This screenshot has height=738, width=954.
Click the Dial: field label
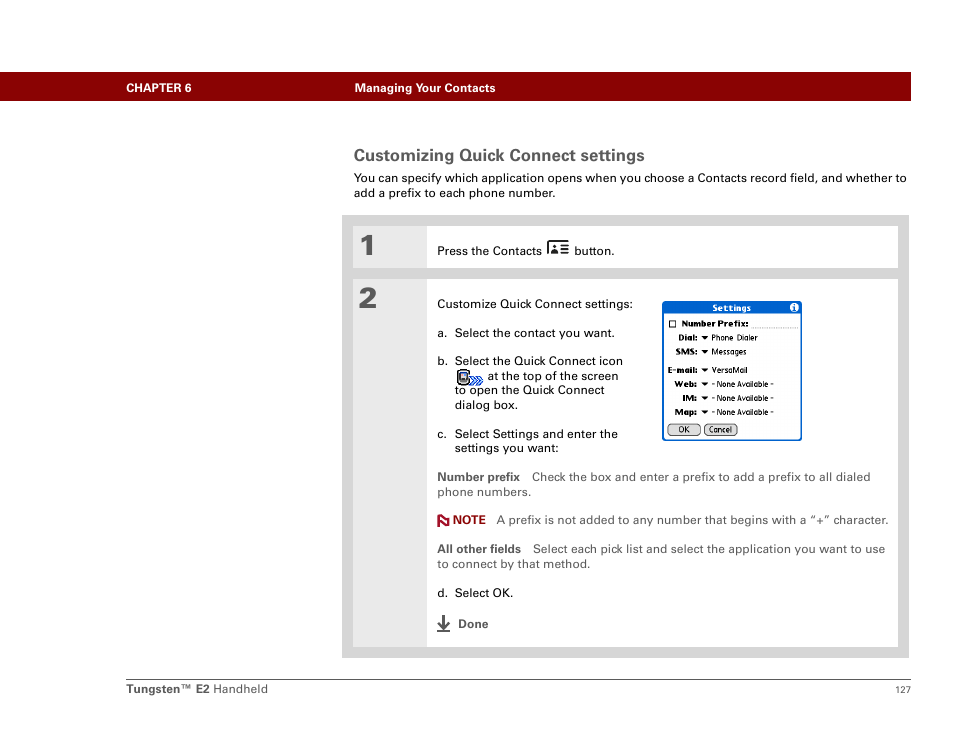point(688,338)
